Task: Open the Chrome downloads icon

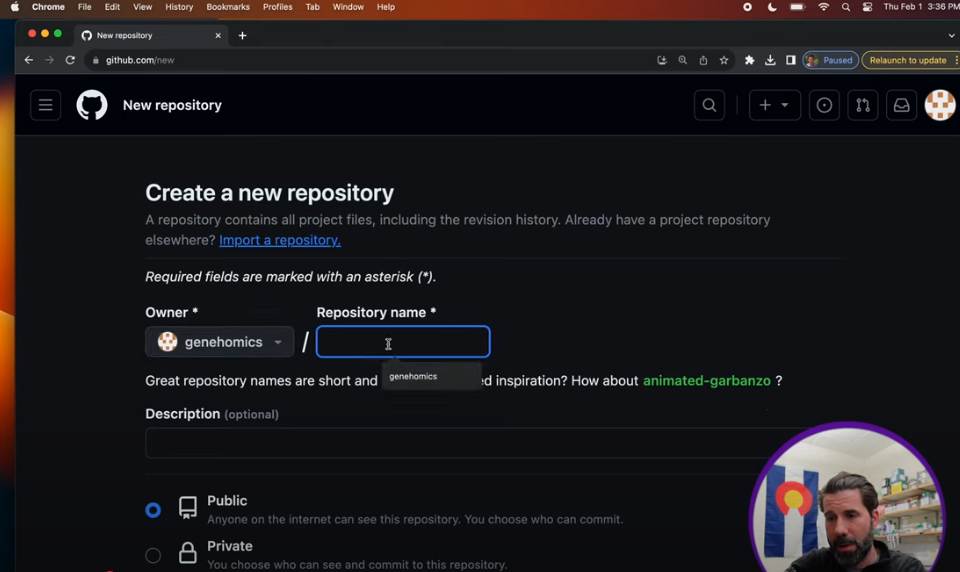Action: click(x=770, y=60)
